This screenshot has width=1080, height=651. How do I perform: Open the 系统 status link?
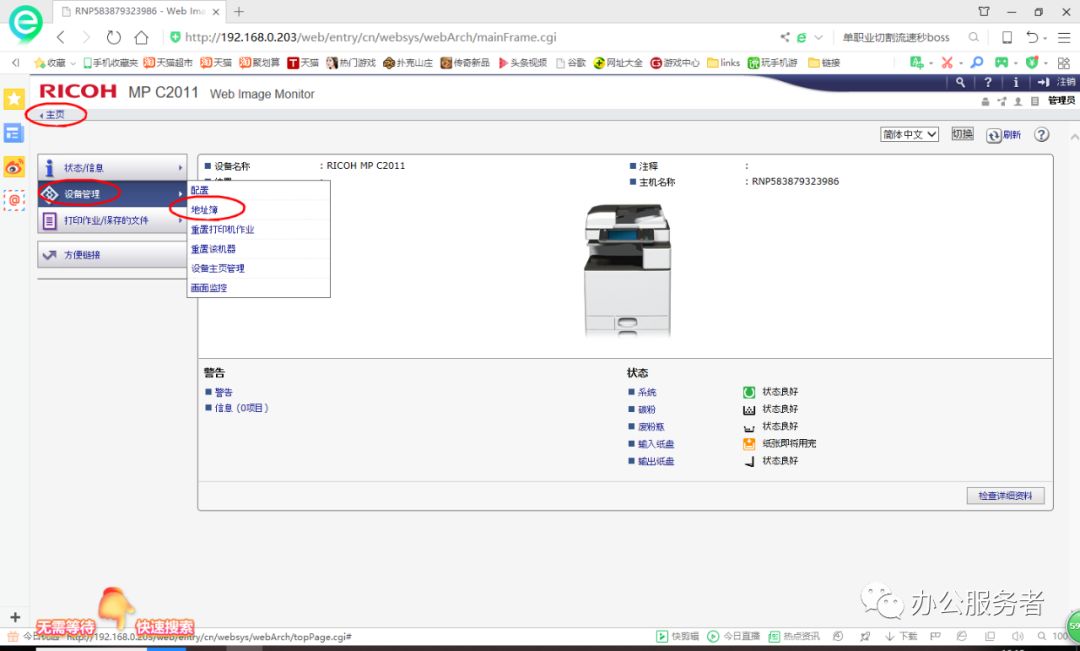tap(647, 392)
